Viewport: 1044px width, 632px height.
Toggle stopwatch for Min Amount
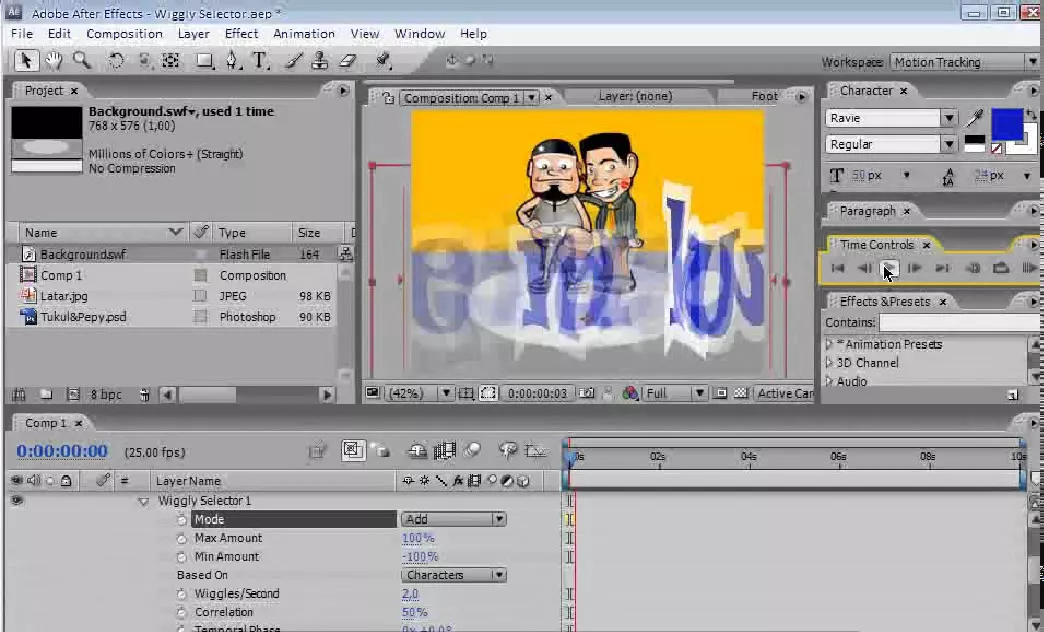pos(182,557)
